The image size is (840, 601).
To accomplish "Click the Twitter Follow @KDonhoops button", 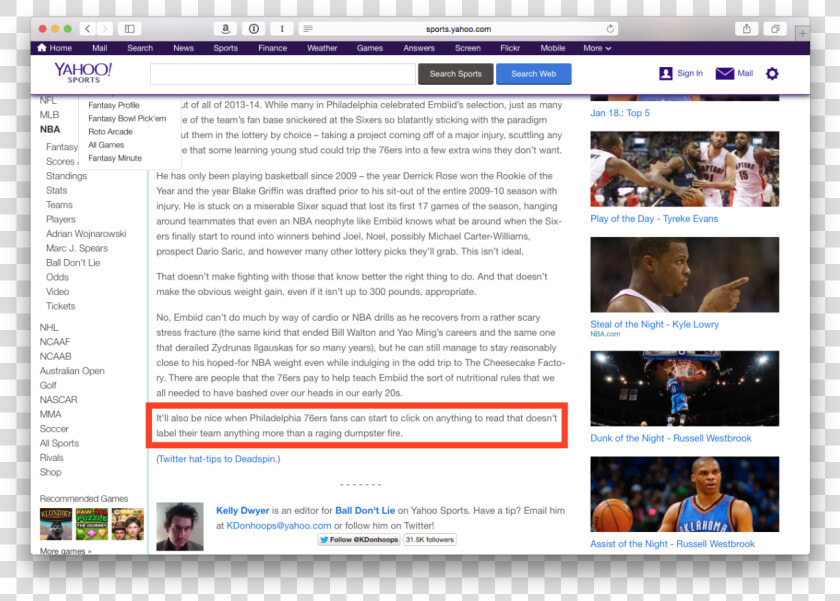I will (359, 540).
